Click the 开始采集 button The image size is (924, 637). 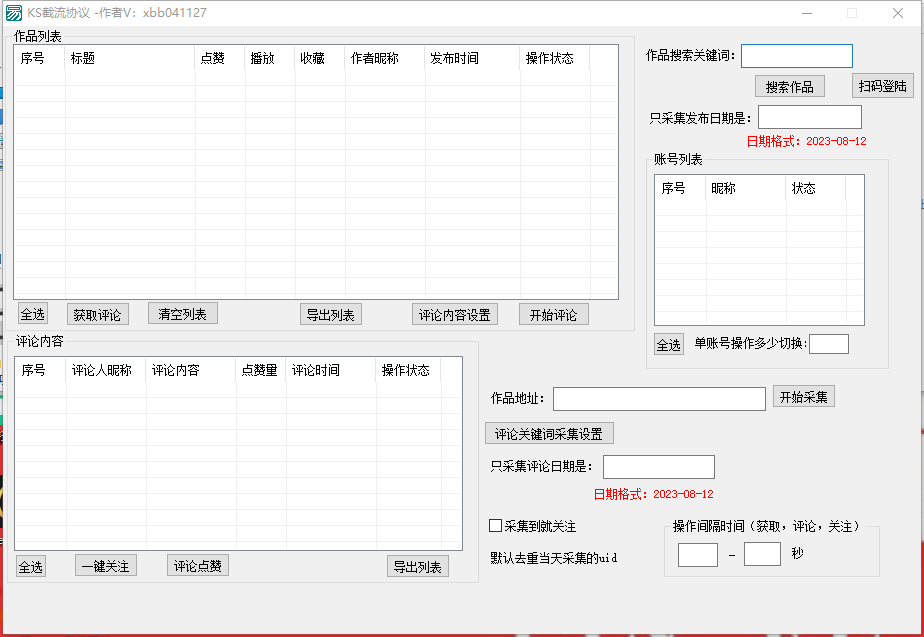(x=804, y=397)
